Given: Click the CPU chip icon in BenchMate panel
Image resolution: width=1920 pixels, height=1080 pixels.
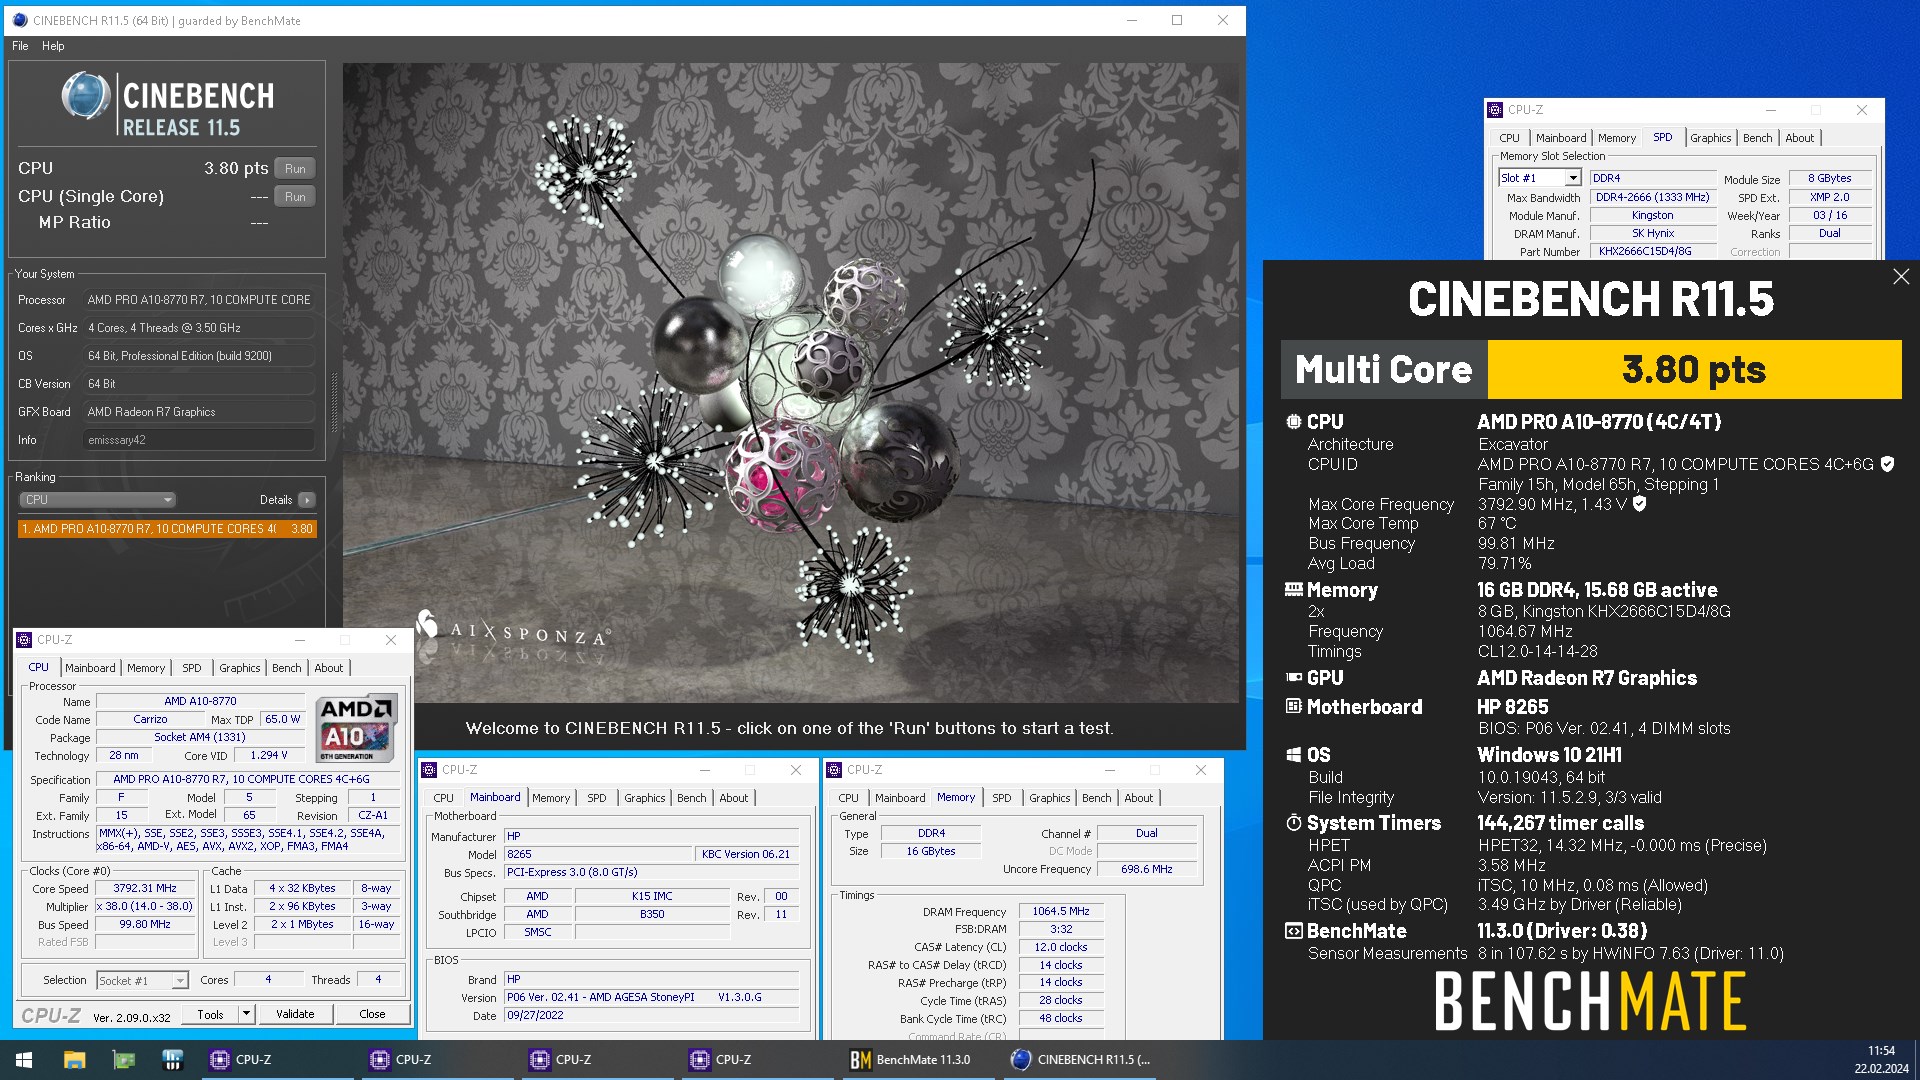Looking at the screenshot, I should [x=1294, y=422].
